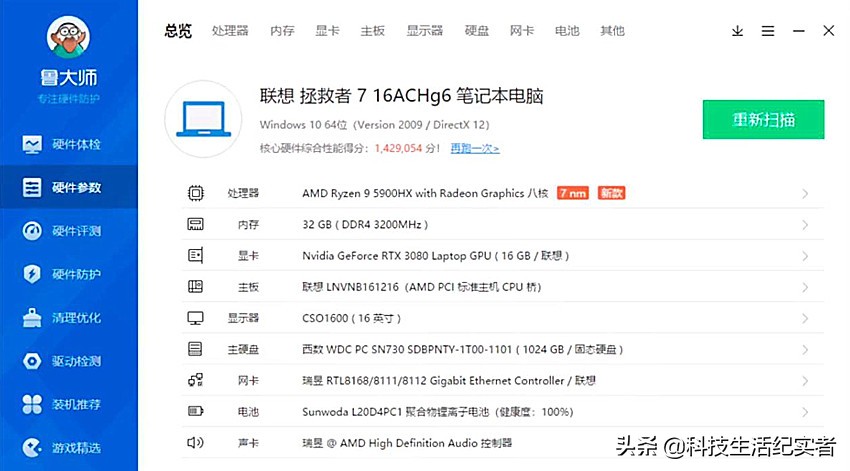850x471 pixels.
Task: Click the 主硬盘 disk row icon
Action: (x=195, y=349)
